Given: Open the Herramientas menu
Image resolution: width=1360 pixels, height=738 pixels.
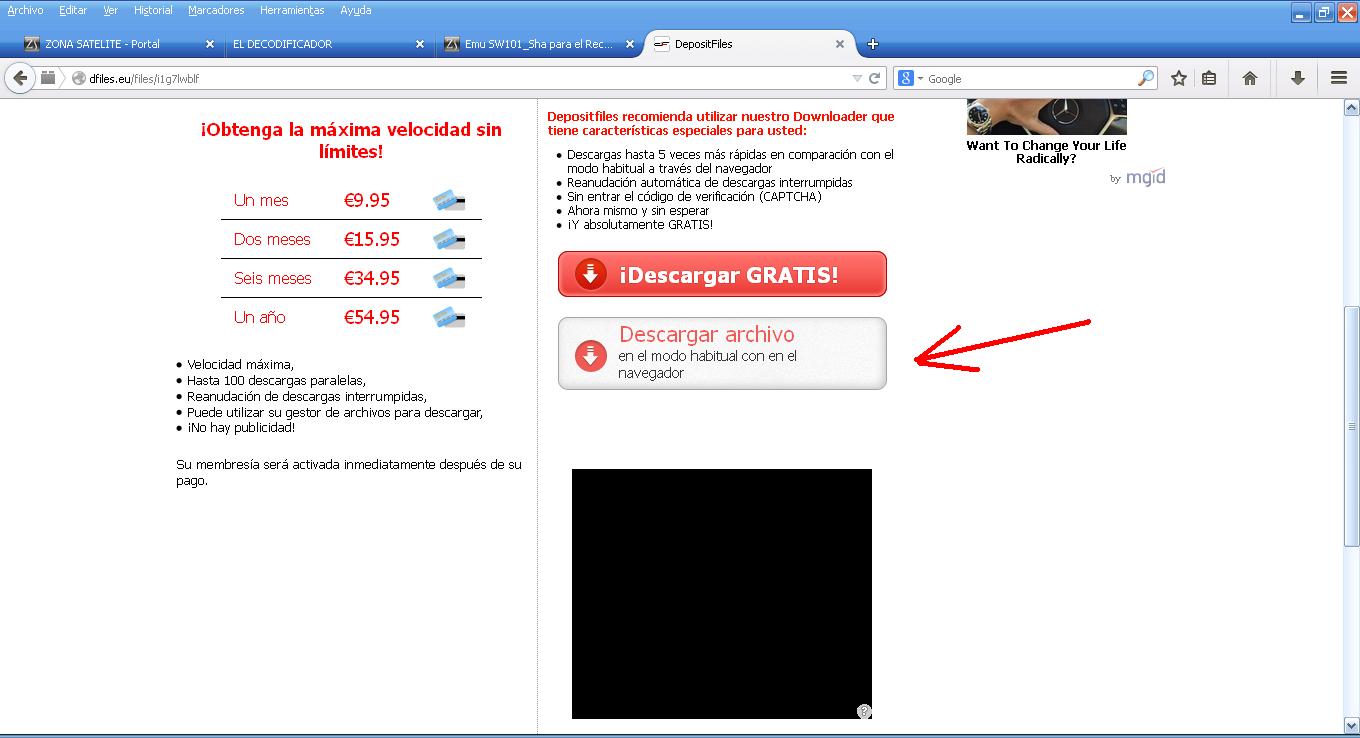Looking at the screenshot, I should (292, 10).
